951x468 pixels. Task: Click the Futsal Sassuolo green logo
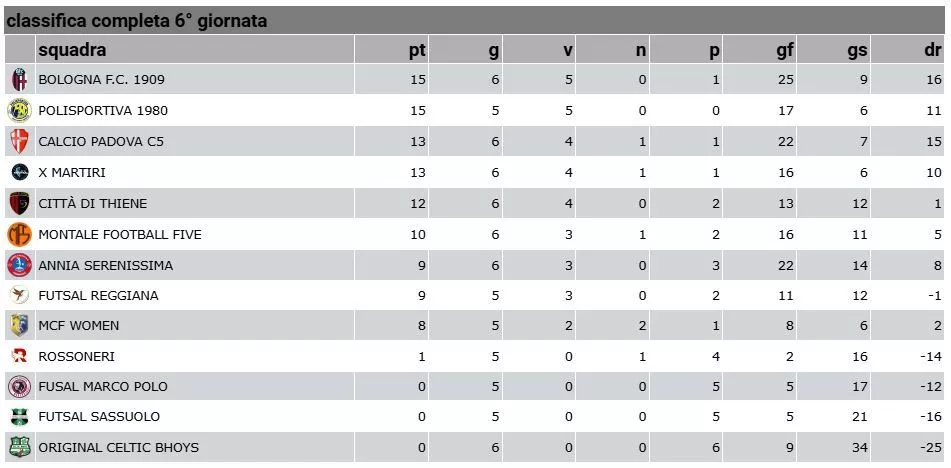coord(19,416)
